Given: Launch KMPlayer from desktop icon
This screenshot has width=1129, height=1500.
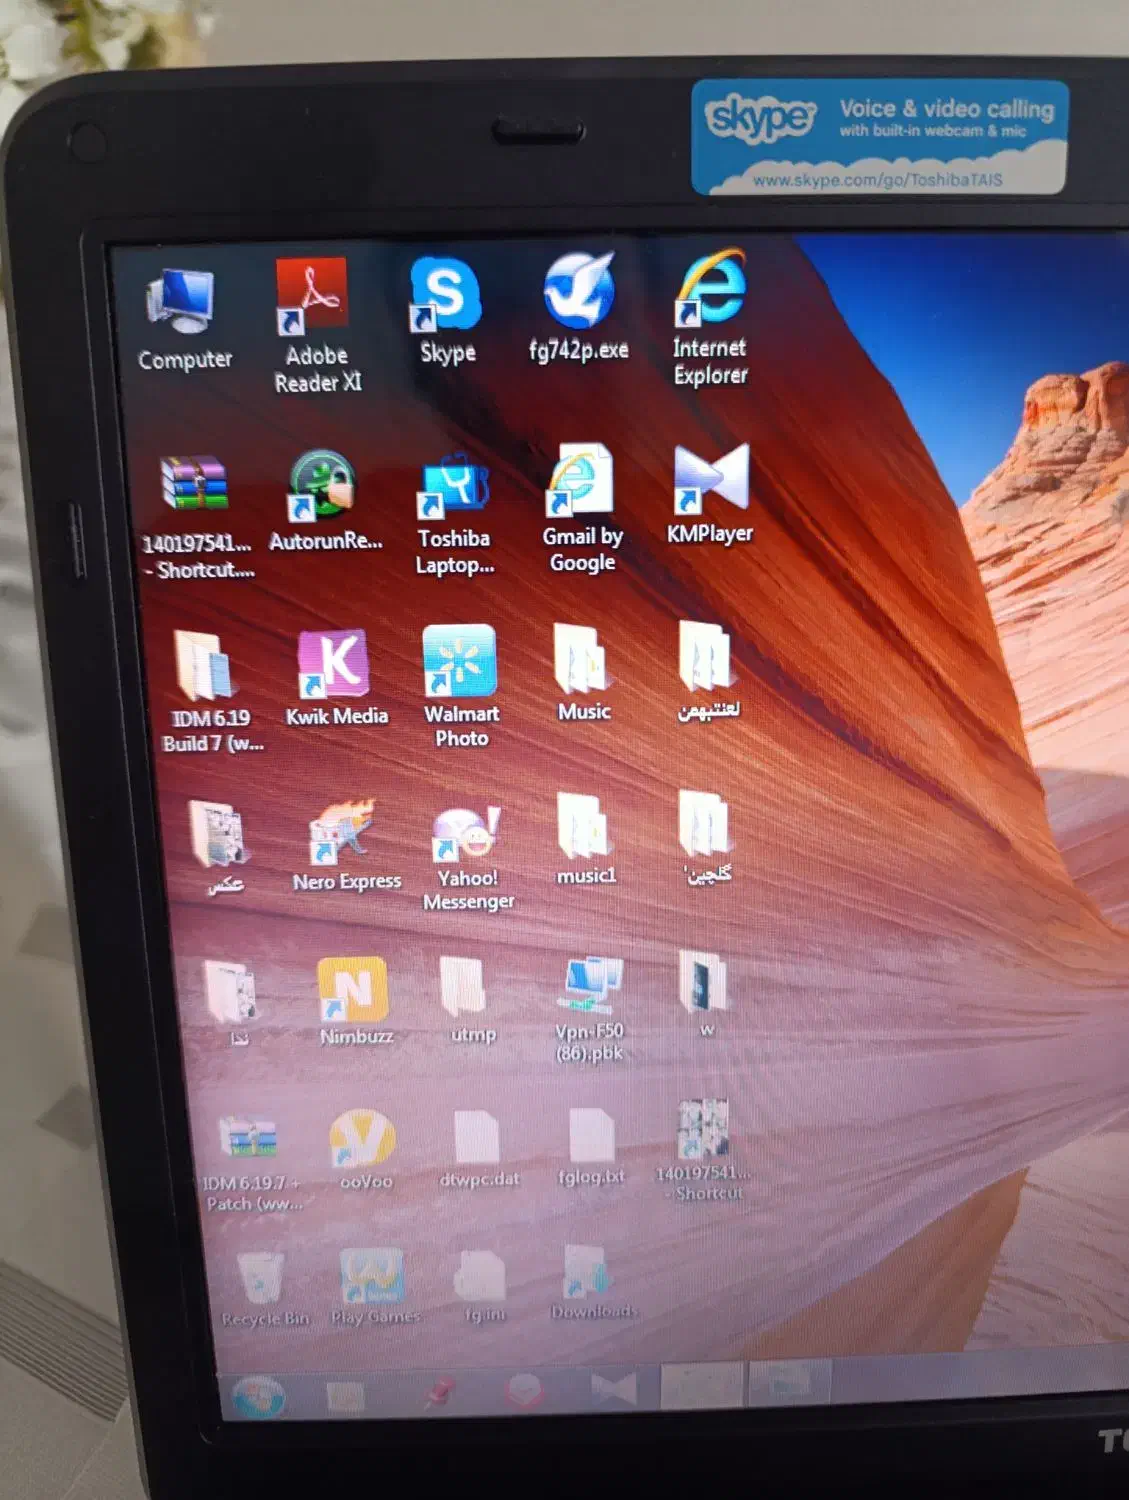Looking at the screenshot, I should [711, 478].
